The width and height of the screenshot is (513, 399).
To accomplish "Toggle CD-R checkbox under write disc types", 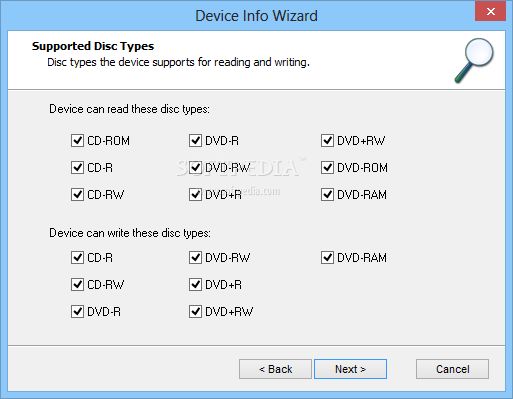I will [x=77, y=258].
